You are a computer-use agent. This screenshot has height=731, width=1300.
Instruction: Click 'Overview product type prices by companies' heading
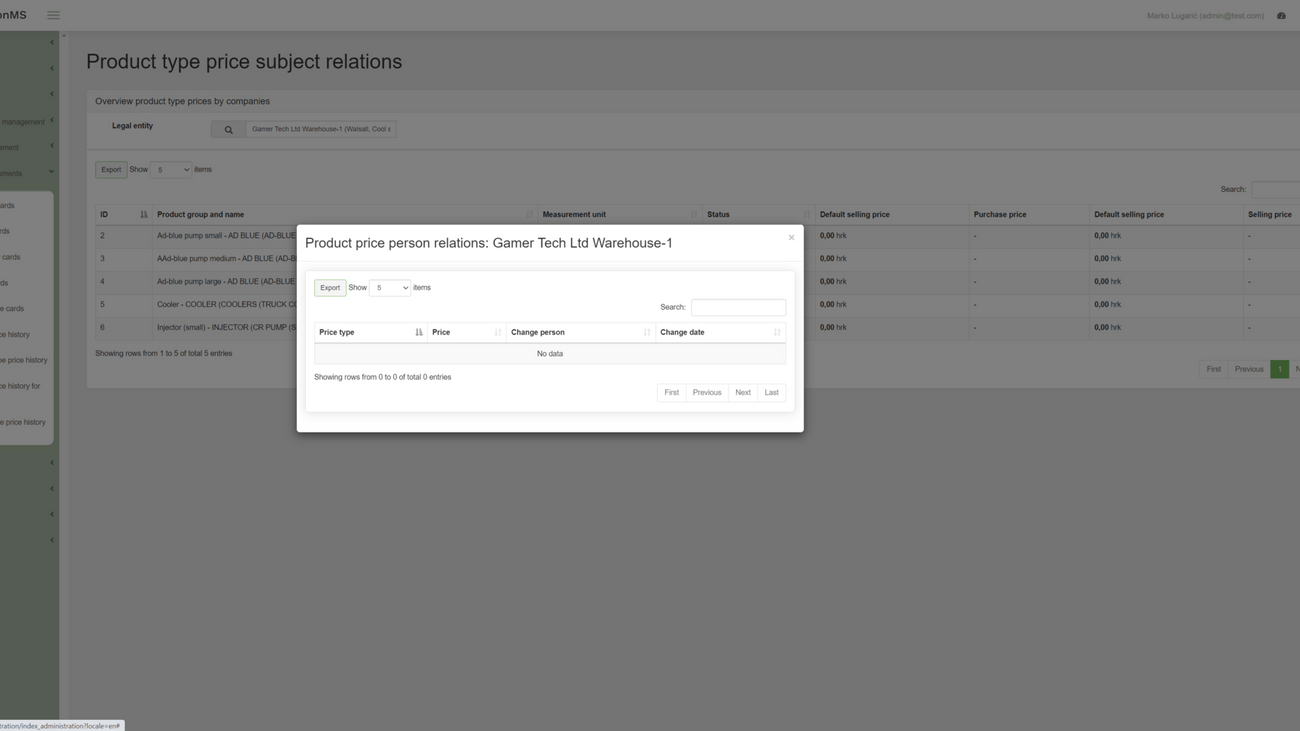pos(182,101)
